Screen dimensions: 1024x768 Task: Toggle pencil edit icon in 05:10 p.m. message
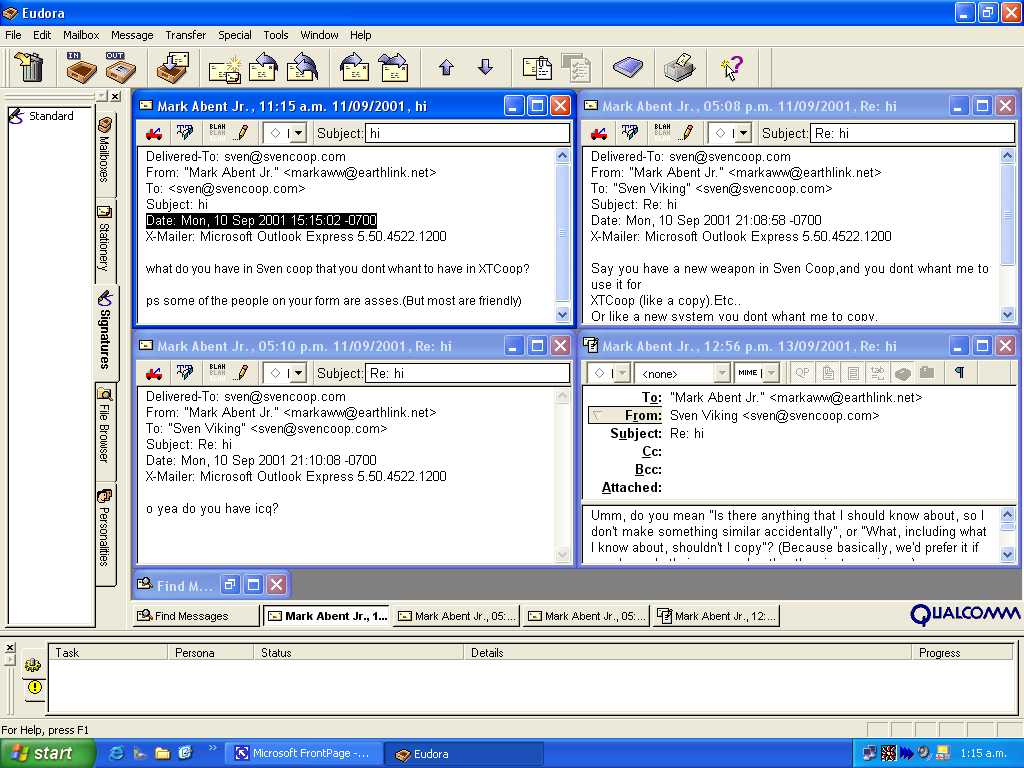point(243,373)
